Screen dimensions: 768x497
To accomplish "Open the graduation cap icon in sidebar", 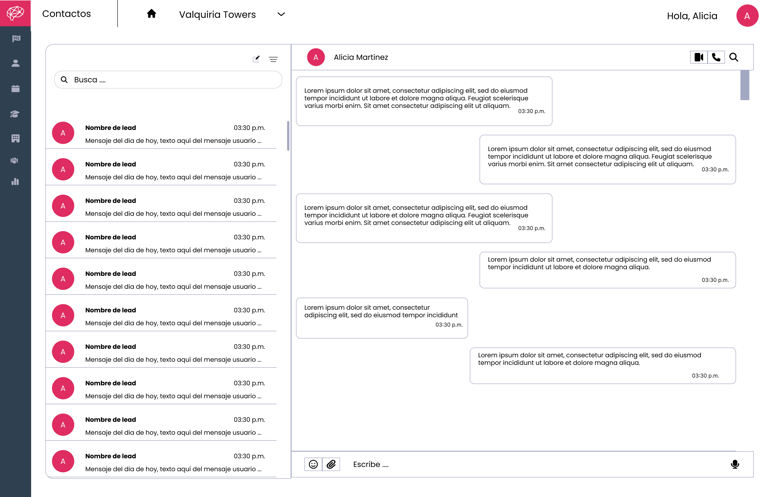I will point(15,114).
